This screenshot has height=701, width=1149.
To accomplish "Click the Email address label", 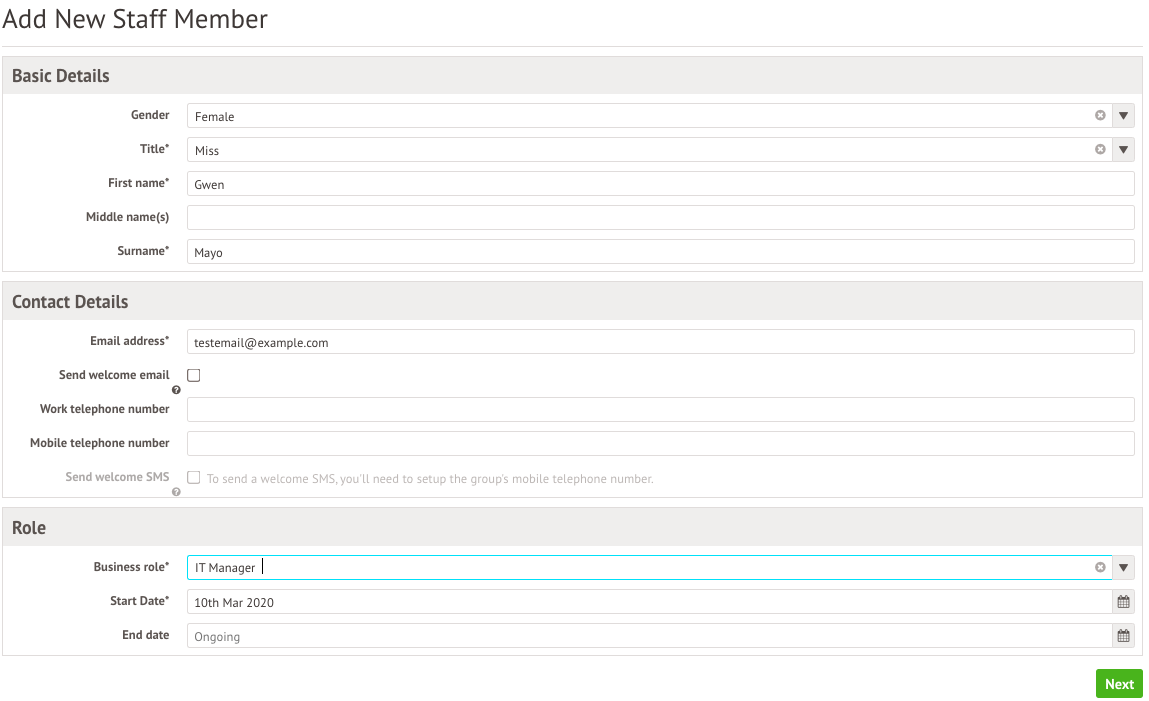I will [130, 341].
